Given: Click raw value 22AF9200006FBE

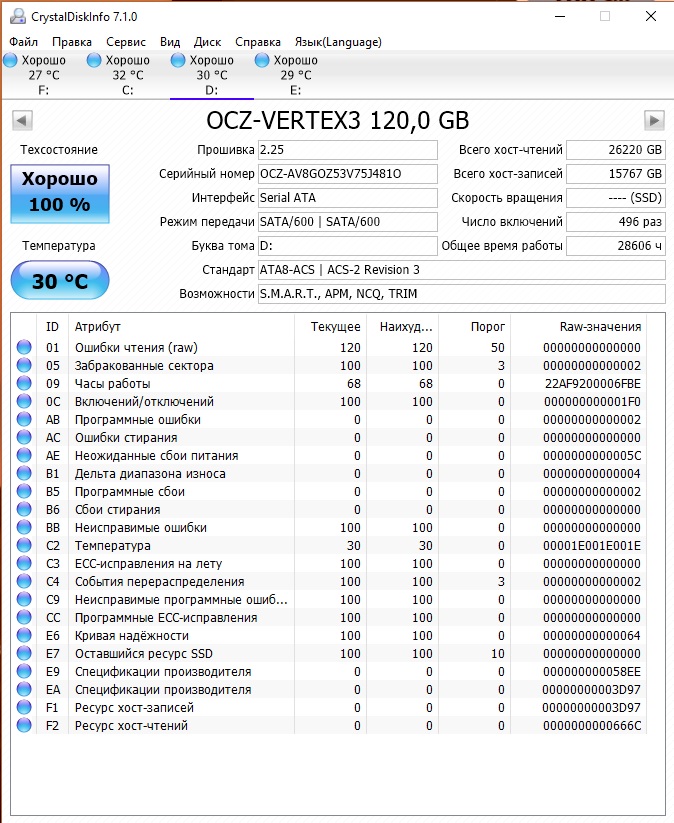Looking at the screenshot, I should tap(593, 384).
